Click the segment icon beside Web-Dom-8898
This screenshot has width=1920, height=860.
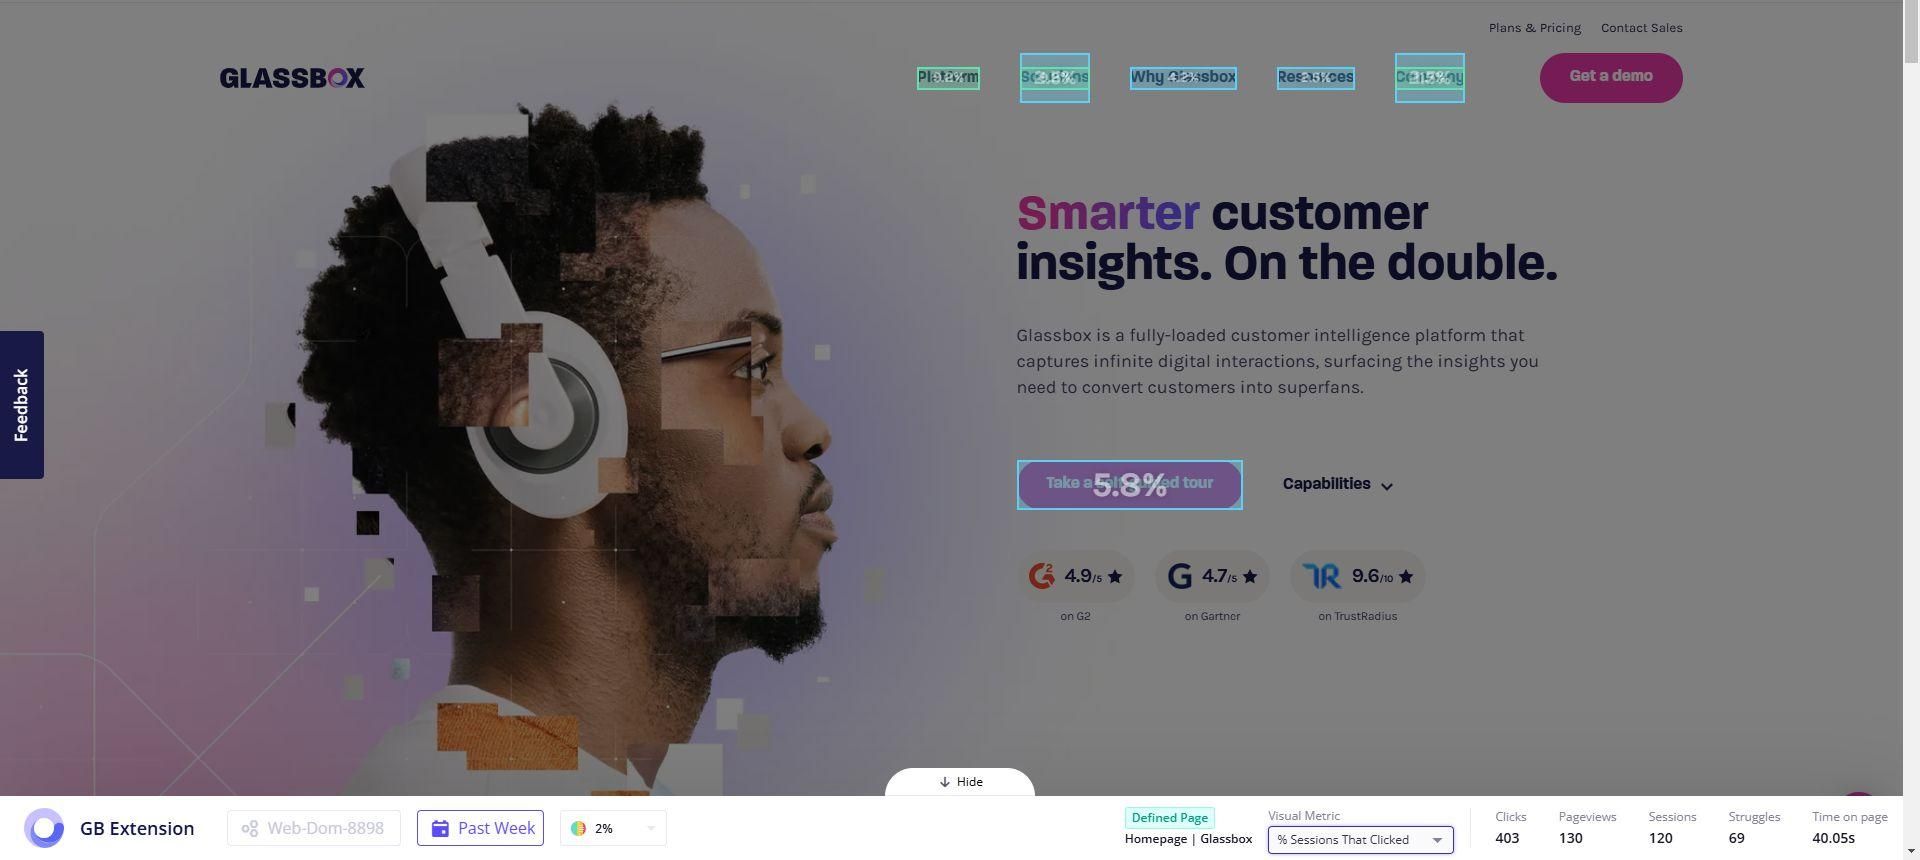click(x=249, y=828)
